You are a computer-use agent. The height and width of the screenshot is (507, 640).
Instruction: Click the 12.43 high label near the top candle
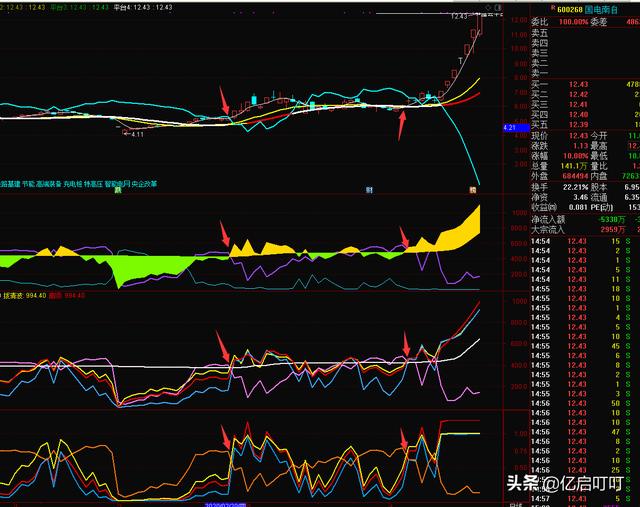pyautogui.click(x=460, y=16)
